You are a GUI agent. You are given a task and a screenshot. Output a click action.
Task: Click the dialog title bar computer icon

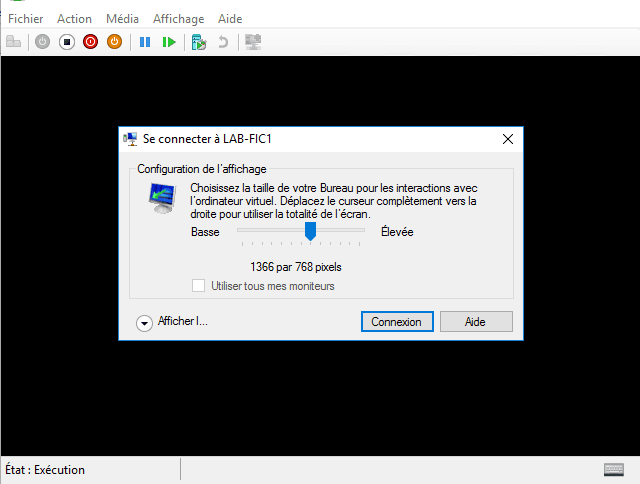(x=130, y=139)
